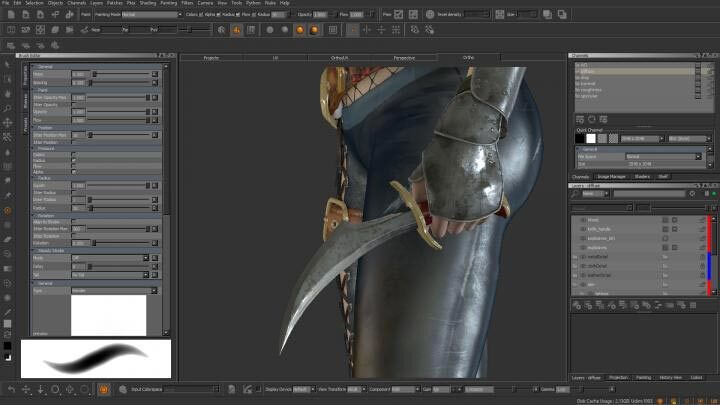720x405 pixels.
Task: Click the undo arrow icon in bottom toolbar
Action: point(10,389)
